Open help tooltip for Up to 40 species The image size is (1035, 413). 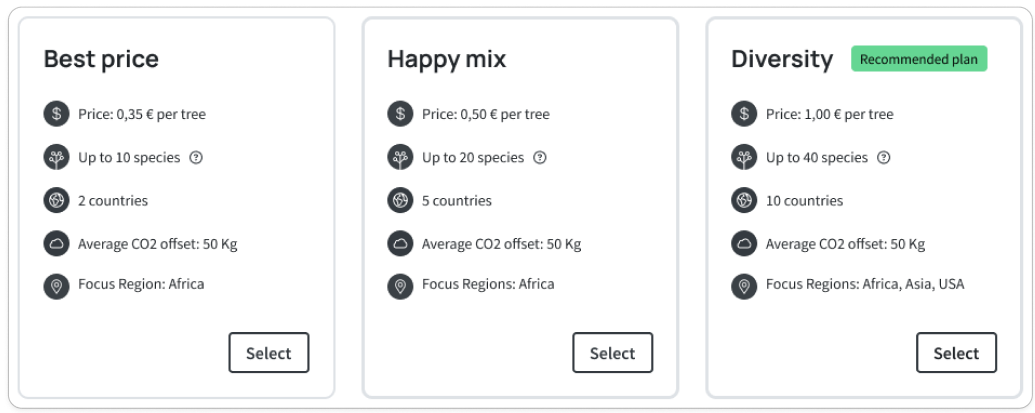click(884, 158)
